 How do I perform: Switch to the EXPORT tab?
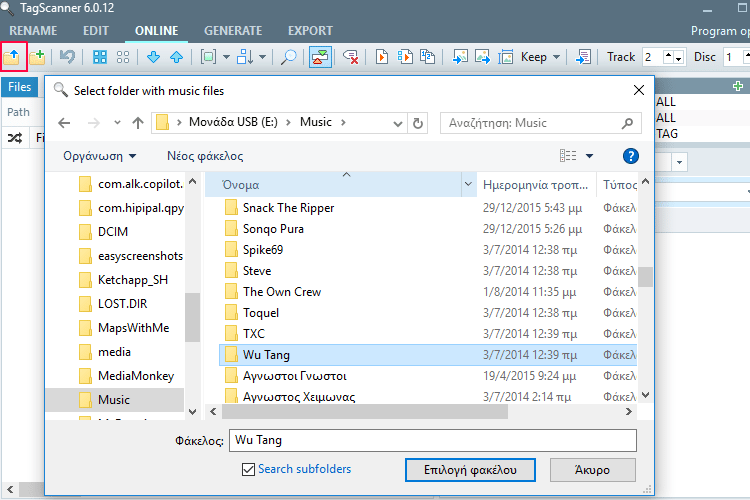pos(310,31)
